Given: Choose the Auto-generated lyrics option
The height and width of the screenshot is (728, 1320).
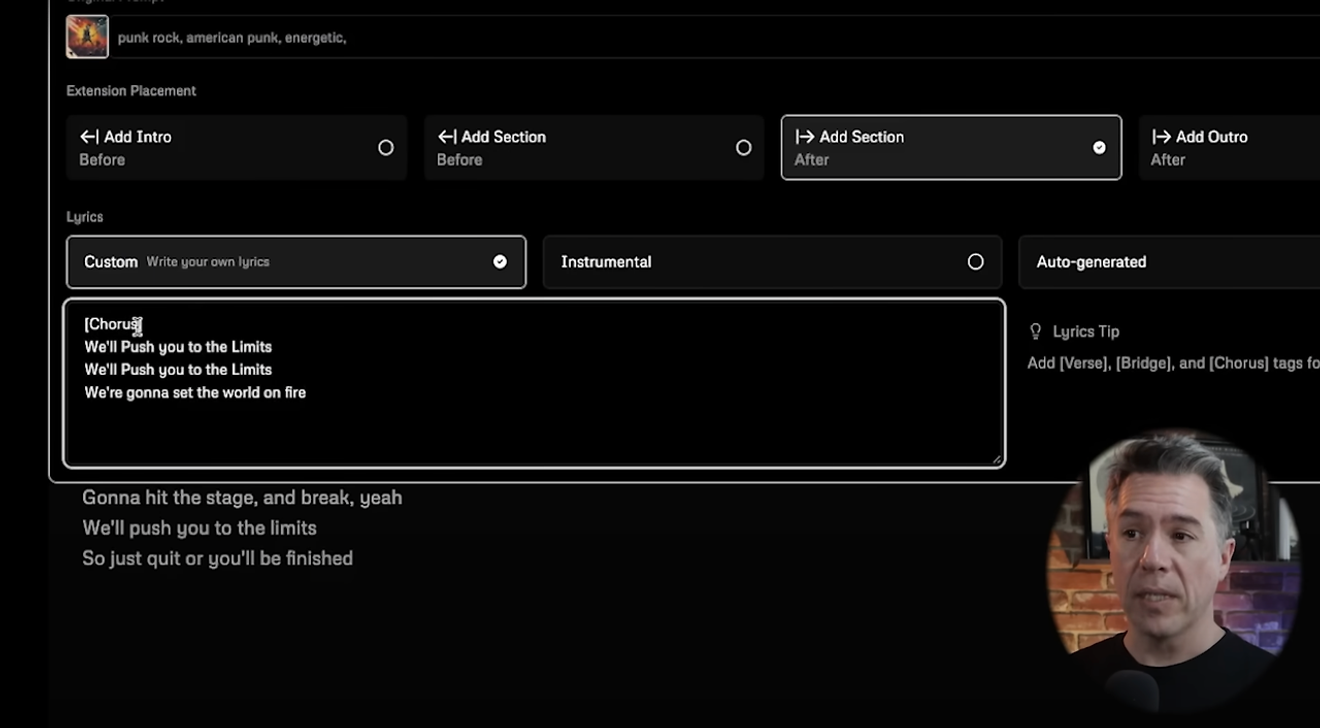Looking at the screenshot, I should 1169,262.
